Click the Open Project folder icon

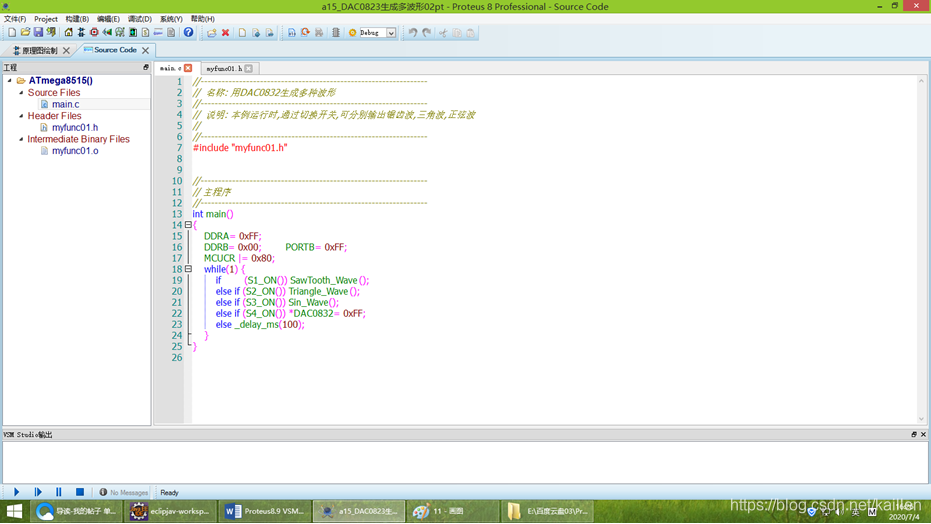pyautogui.click(x=25, y=33)
